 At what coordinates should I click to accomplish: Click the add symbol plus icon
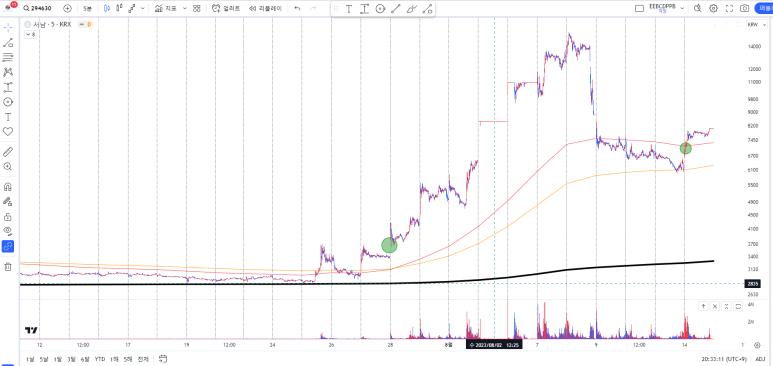(x=68, y=8)
